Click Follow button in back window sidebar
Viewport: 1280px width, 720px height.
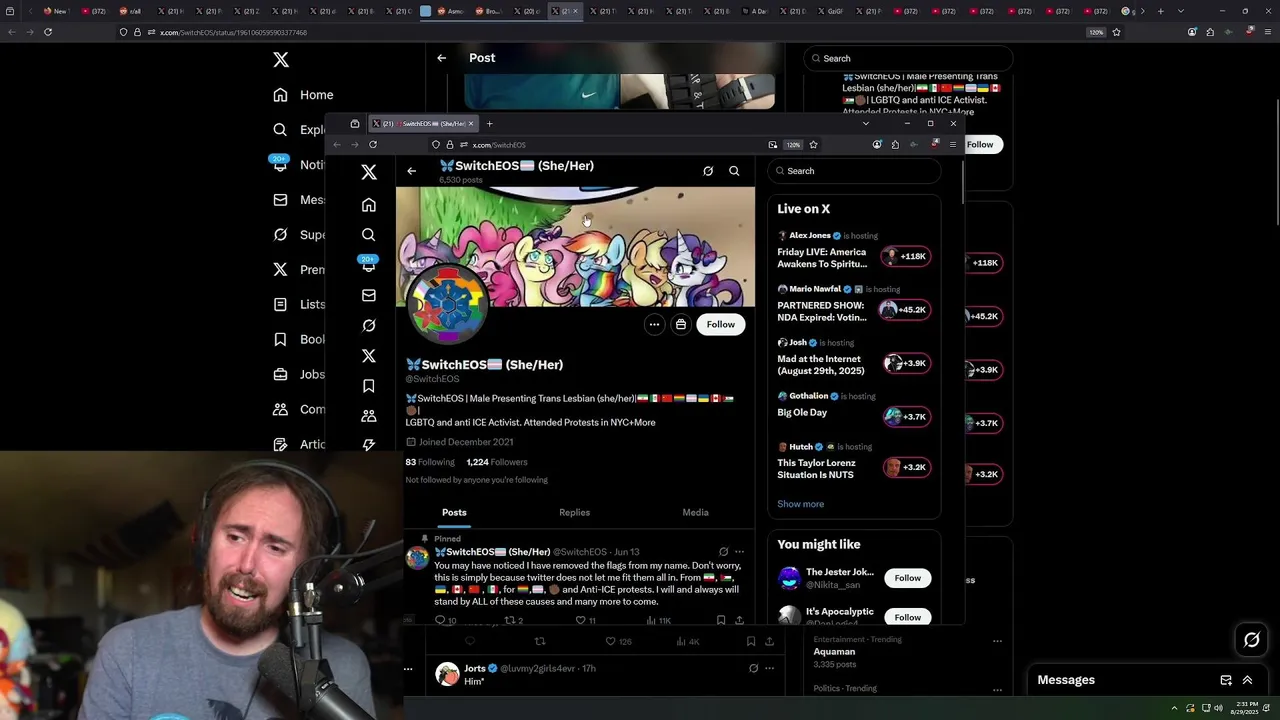(x=980, y=145)
